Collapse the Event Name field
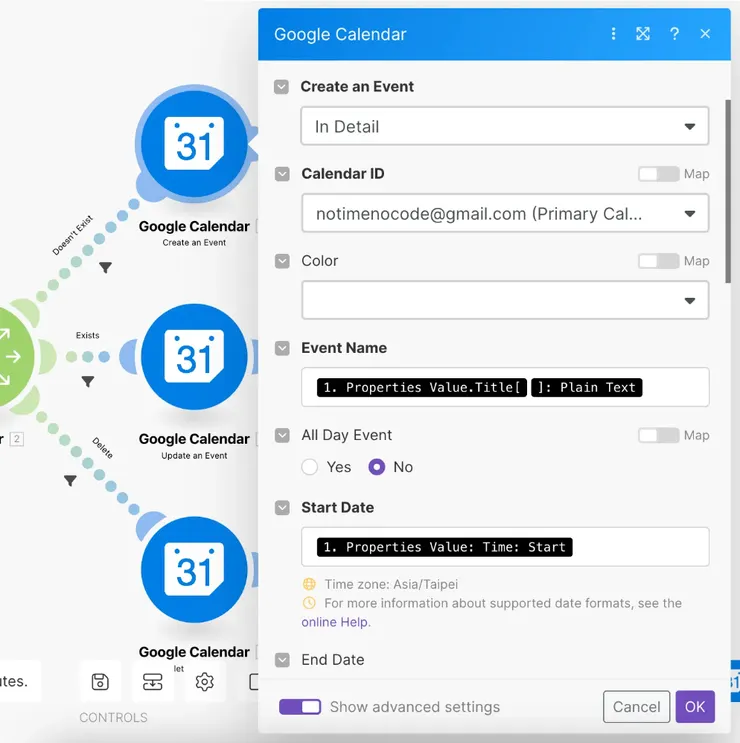The height and width of the screenshot is (743, 740). [282, 348]
